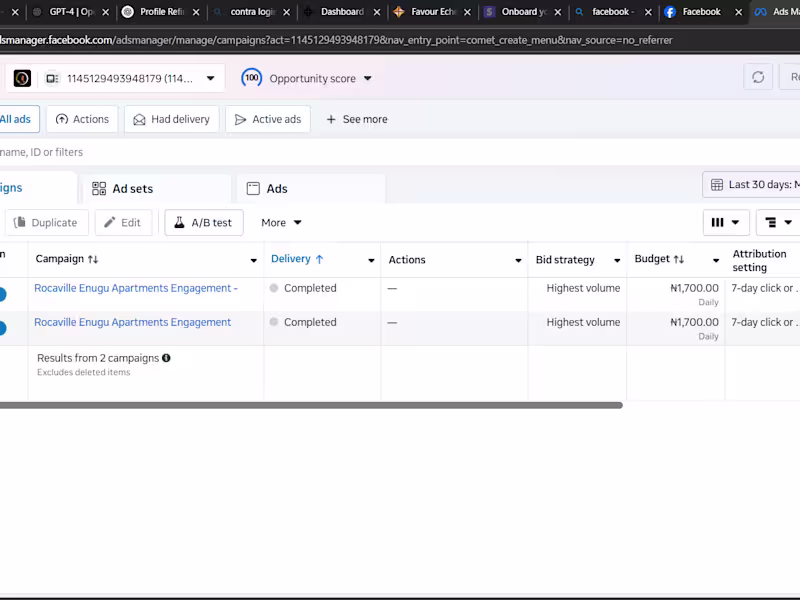The image size is (800, 600).
Task: Open Budget column options arrow
Action: [x=716, y=260]
